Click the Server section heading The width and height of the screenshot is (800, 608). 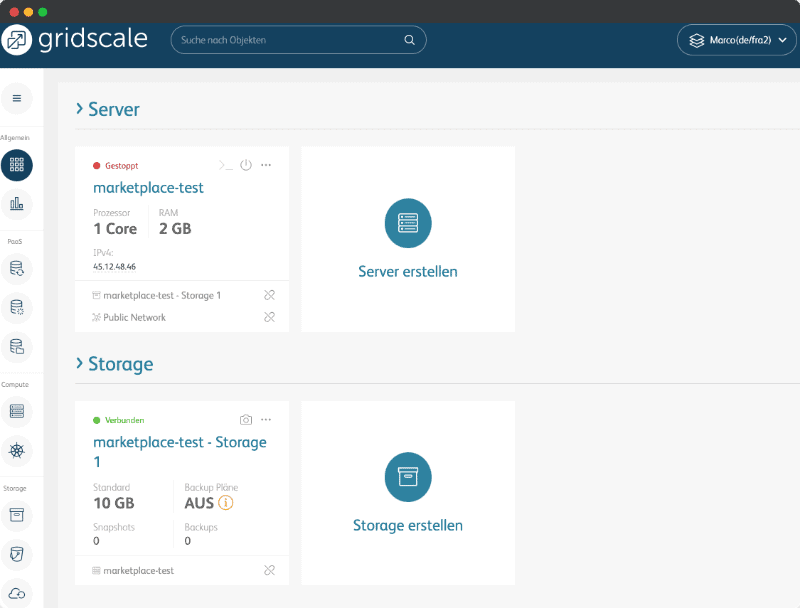click(114, 109)
